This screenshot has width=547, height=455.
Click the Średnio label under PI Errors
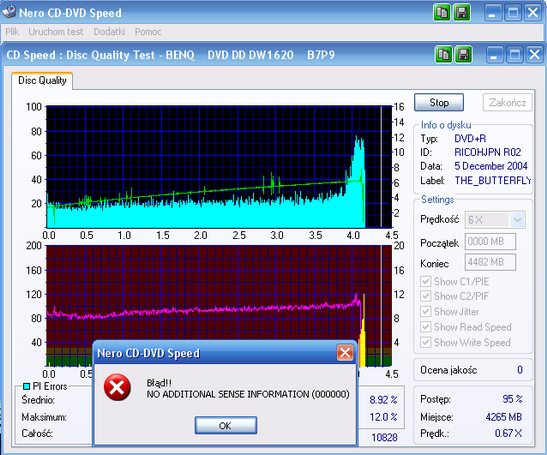point(38,400)
